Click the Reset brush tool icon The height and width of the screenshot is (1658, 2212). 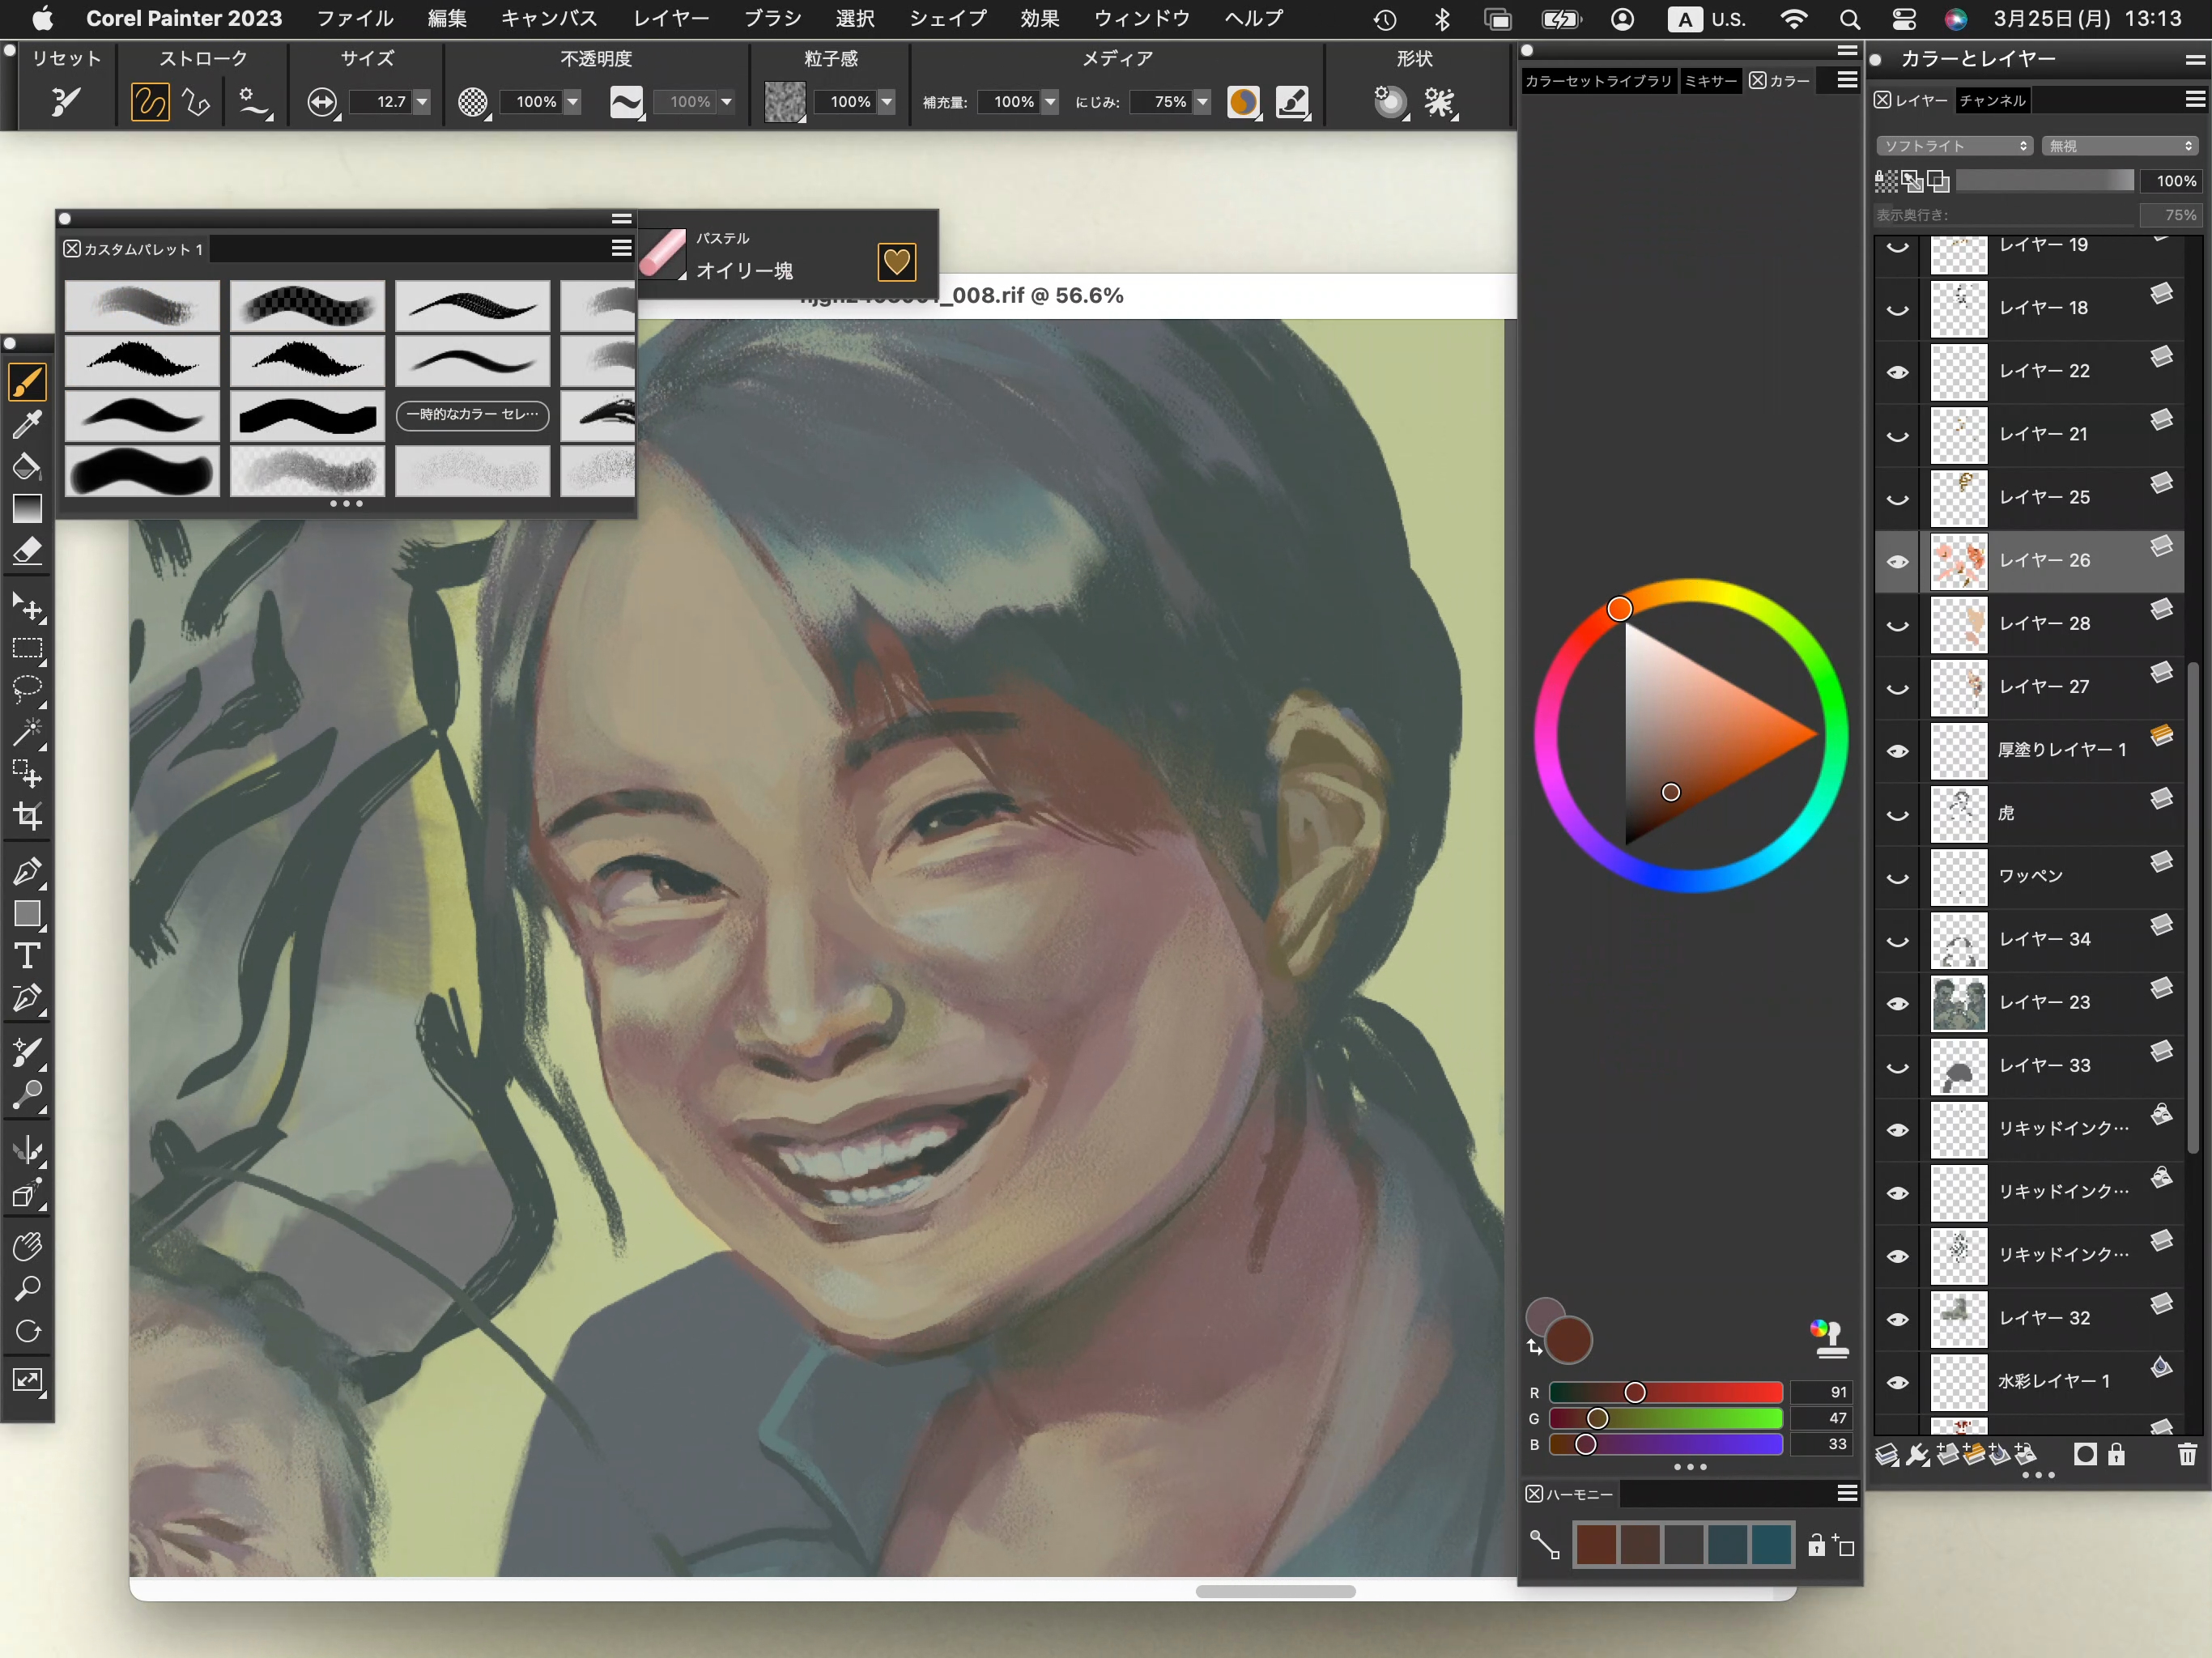[x=66, y=102]
